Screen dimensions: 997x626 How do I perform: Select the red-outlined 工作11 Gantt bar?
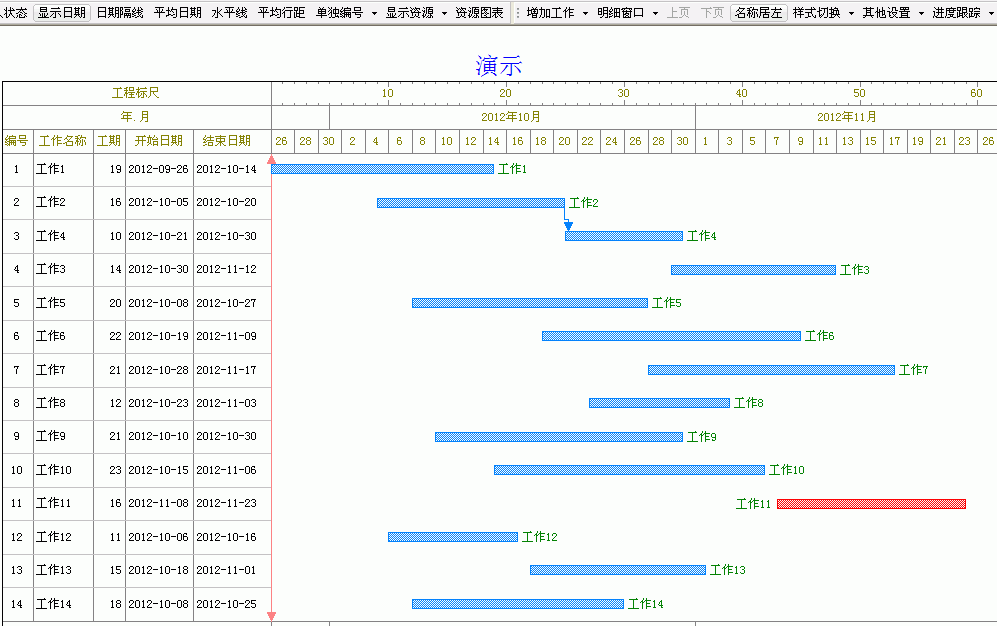(x=870, y=504)
